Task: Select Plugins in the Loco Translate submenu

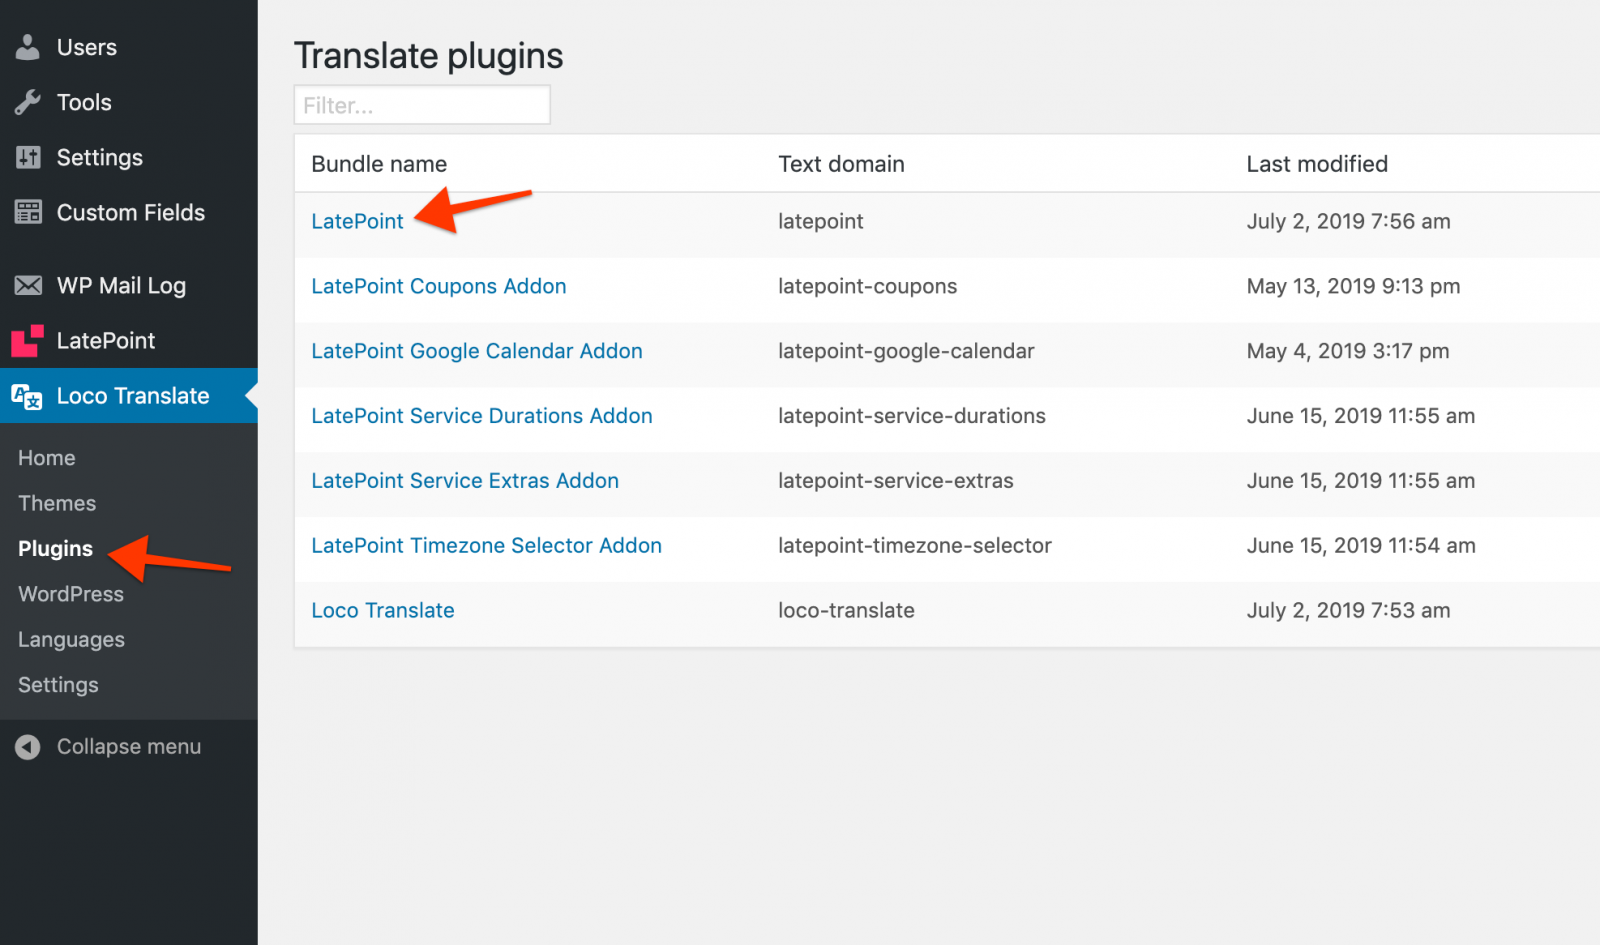Action: click(x=55, y=548)
